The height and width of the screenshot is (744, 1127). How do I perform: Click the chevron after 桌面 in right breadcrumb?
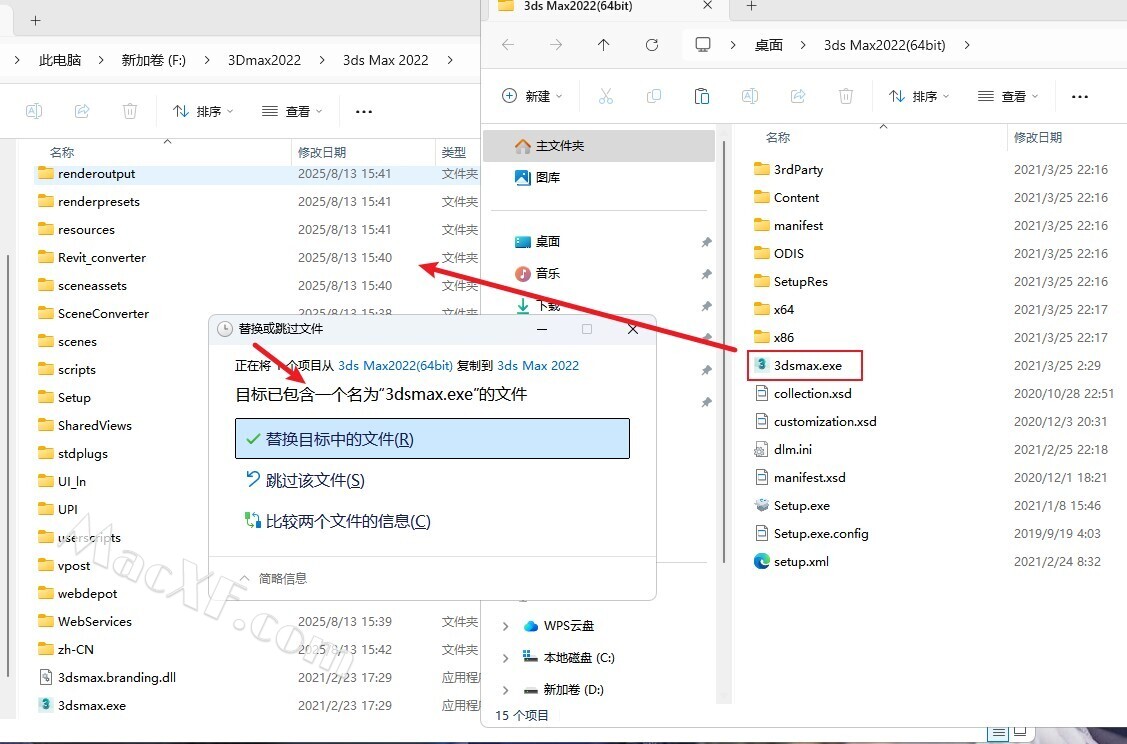pos(803,45)
